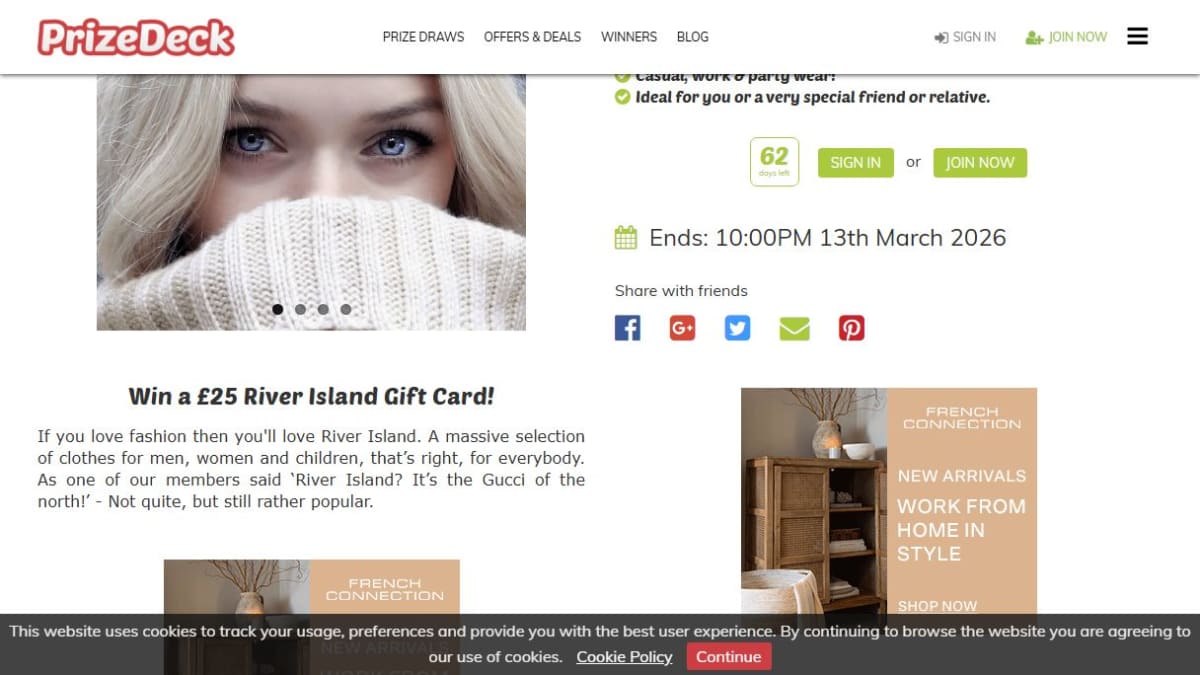Share on Pinterest icon
The height and width of the screenshot is (675, 1200).
tap(851, 328)
